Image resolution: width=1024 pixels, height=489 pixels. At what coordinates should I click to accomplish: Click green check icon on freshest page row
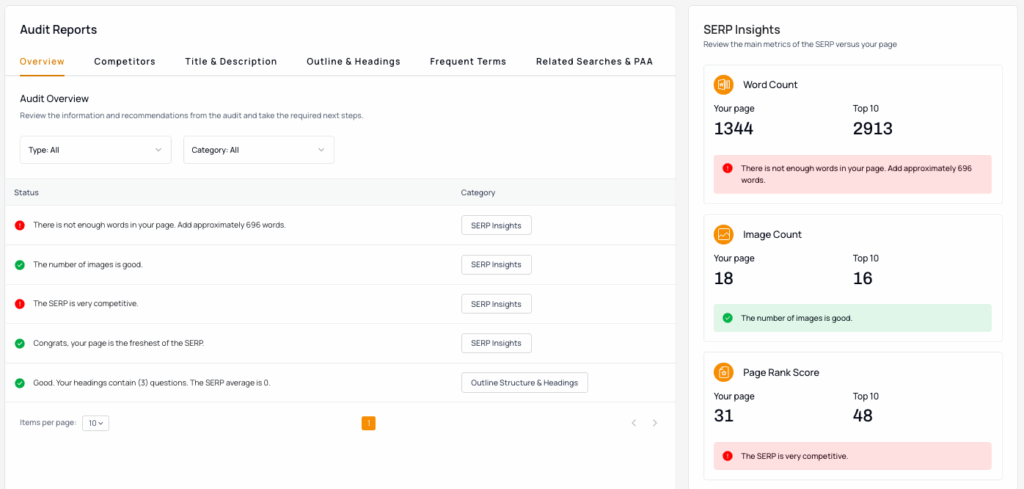pyautogui.click(x=20, y=343)
